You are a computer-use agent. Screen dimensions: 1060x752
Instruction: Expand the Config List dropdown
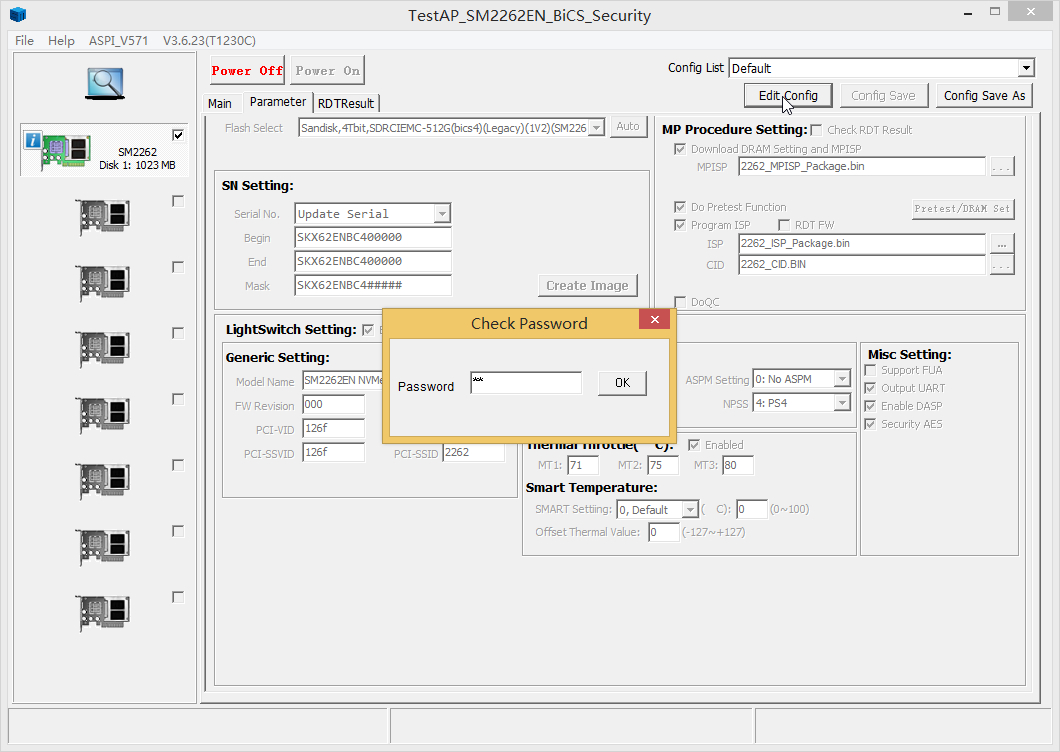[1025, 68]
